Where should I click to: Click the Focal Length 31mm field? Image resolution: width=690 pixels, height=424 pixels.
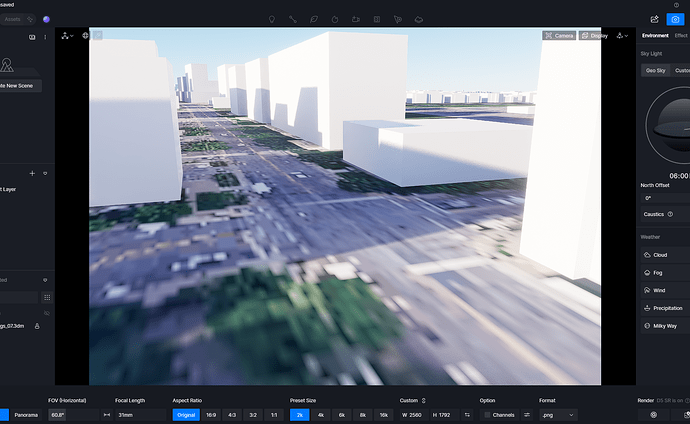(140, 415)
